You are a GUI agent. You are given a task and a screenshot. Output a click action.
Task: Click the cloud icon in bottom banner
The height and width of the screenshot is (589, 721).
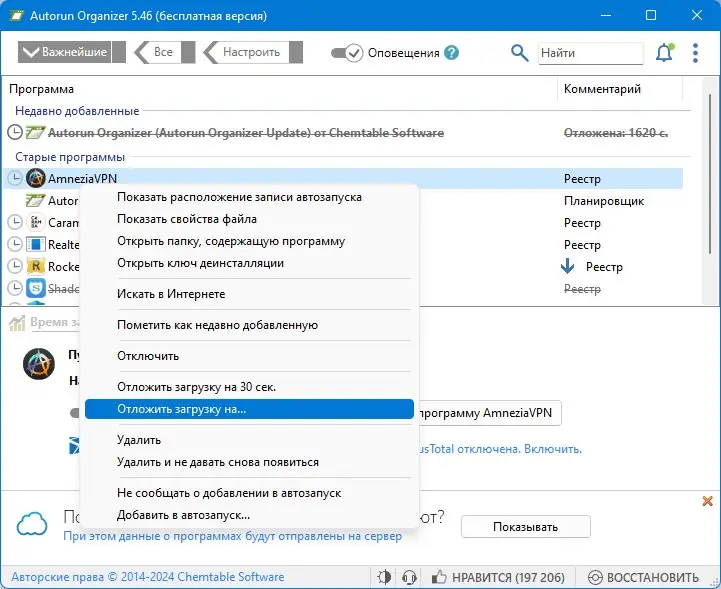coord(32,524)
